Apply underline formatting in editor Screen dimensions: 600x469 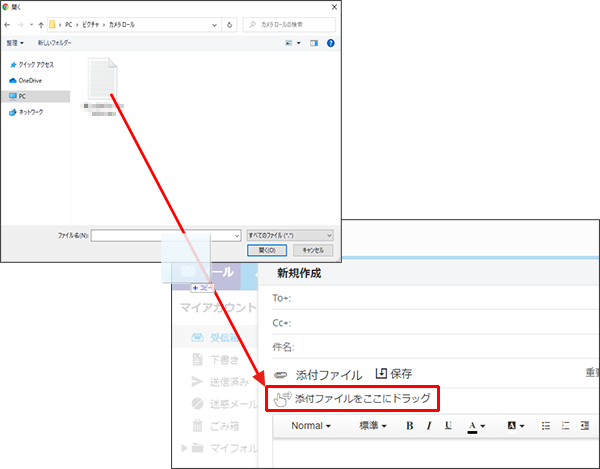coord(447,426)
